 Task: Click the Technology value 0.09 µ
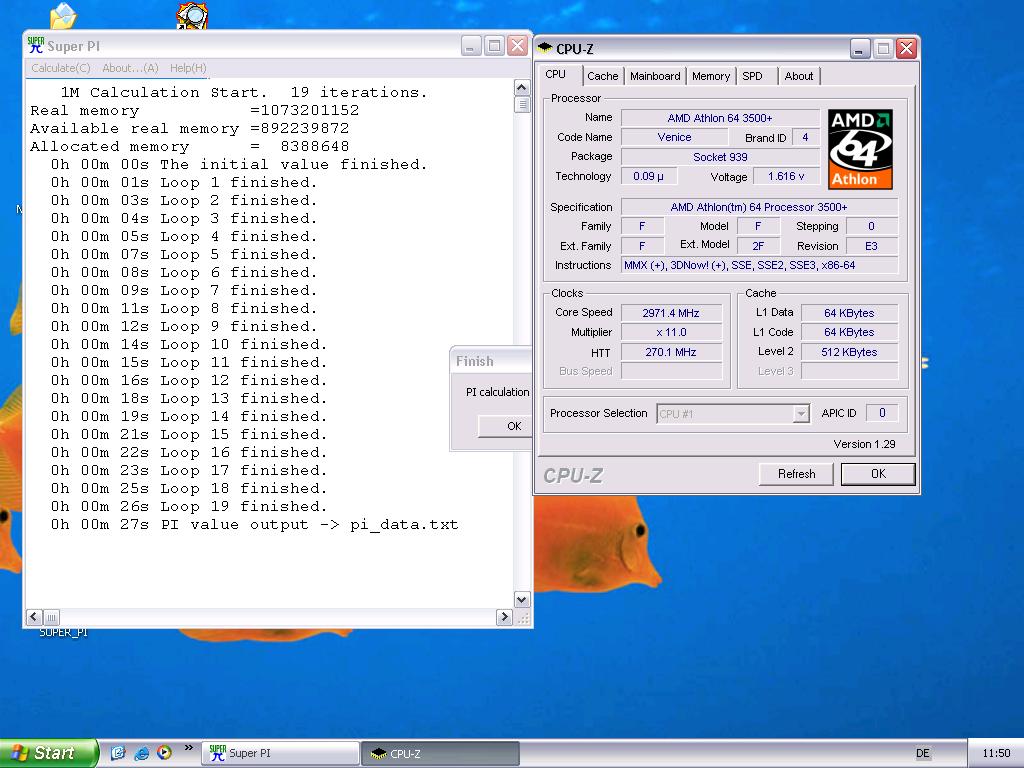click(648, 176)
